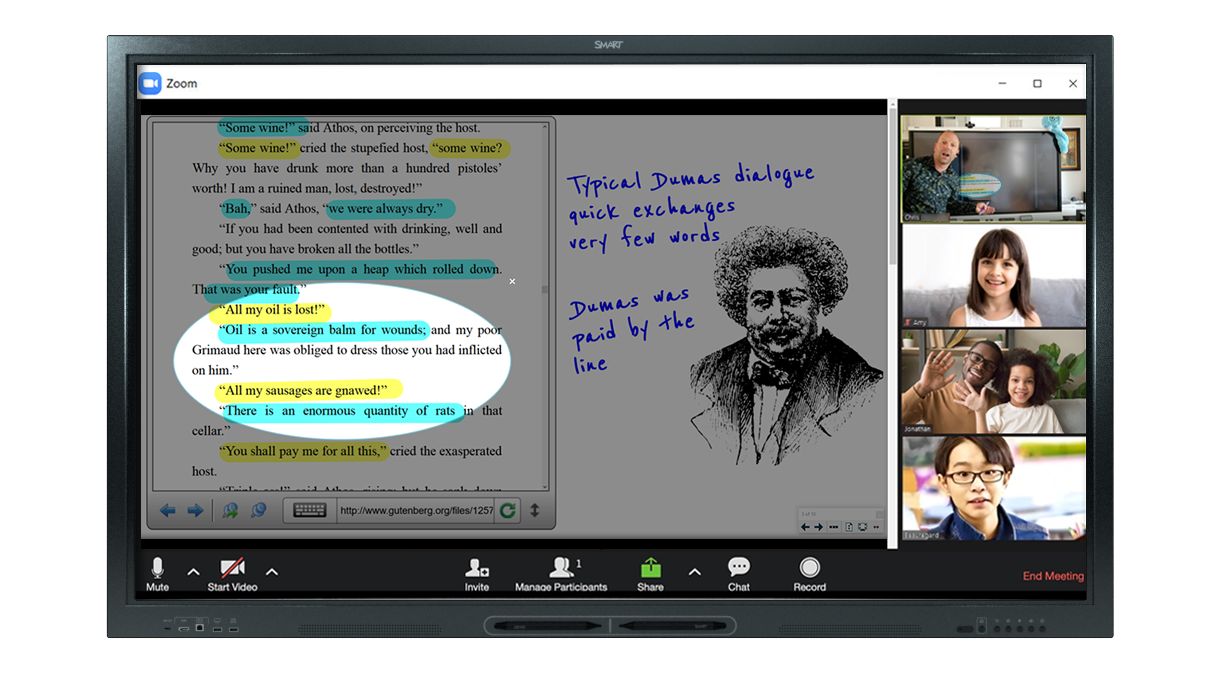This screenshot has width=1220, height=687.
Task: Start recording the meeting
Action: click(x=809, y=570)
